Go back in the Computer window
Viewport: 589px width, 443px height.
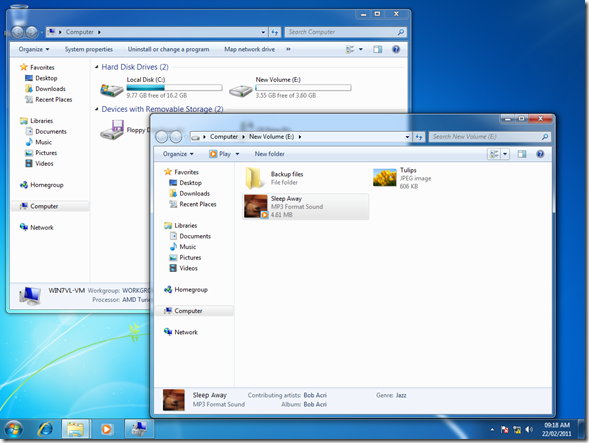[x=17, y=32]
